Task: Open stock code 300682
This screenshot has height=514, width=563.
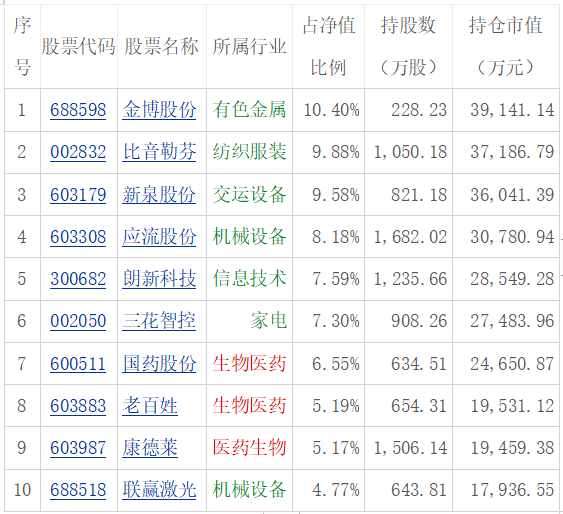Action: (78, 279)
